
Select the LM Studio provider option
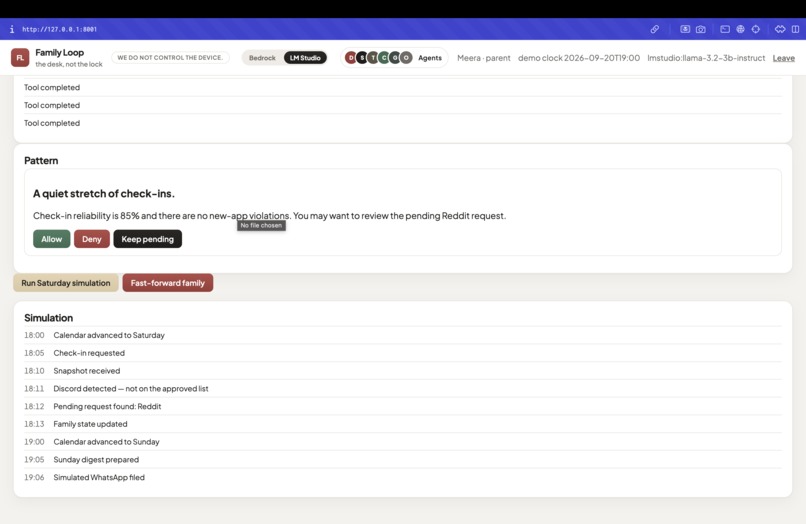[305, 58]
